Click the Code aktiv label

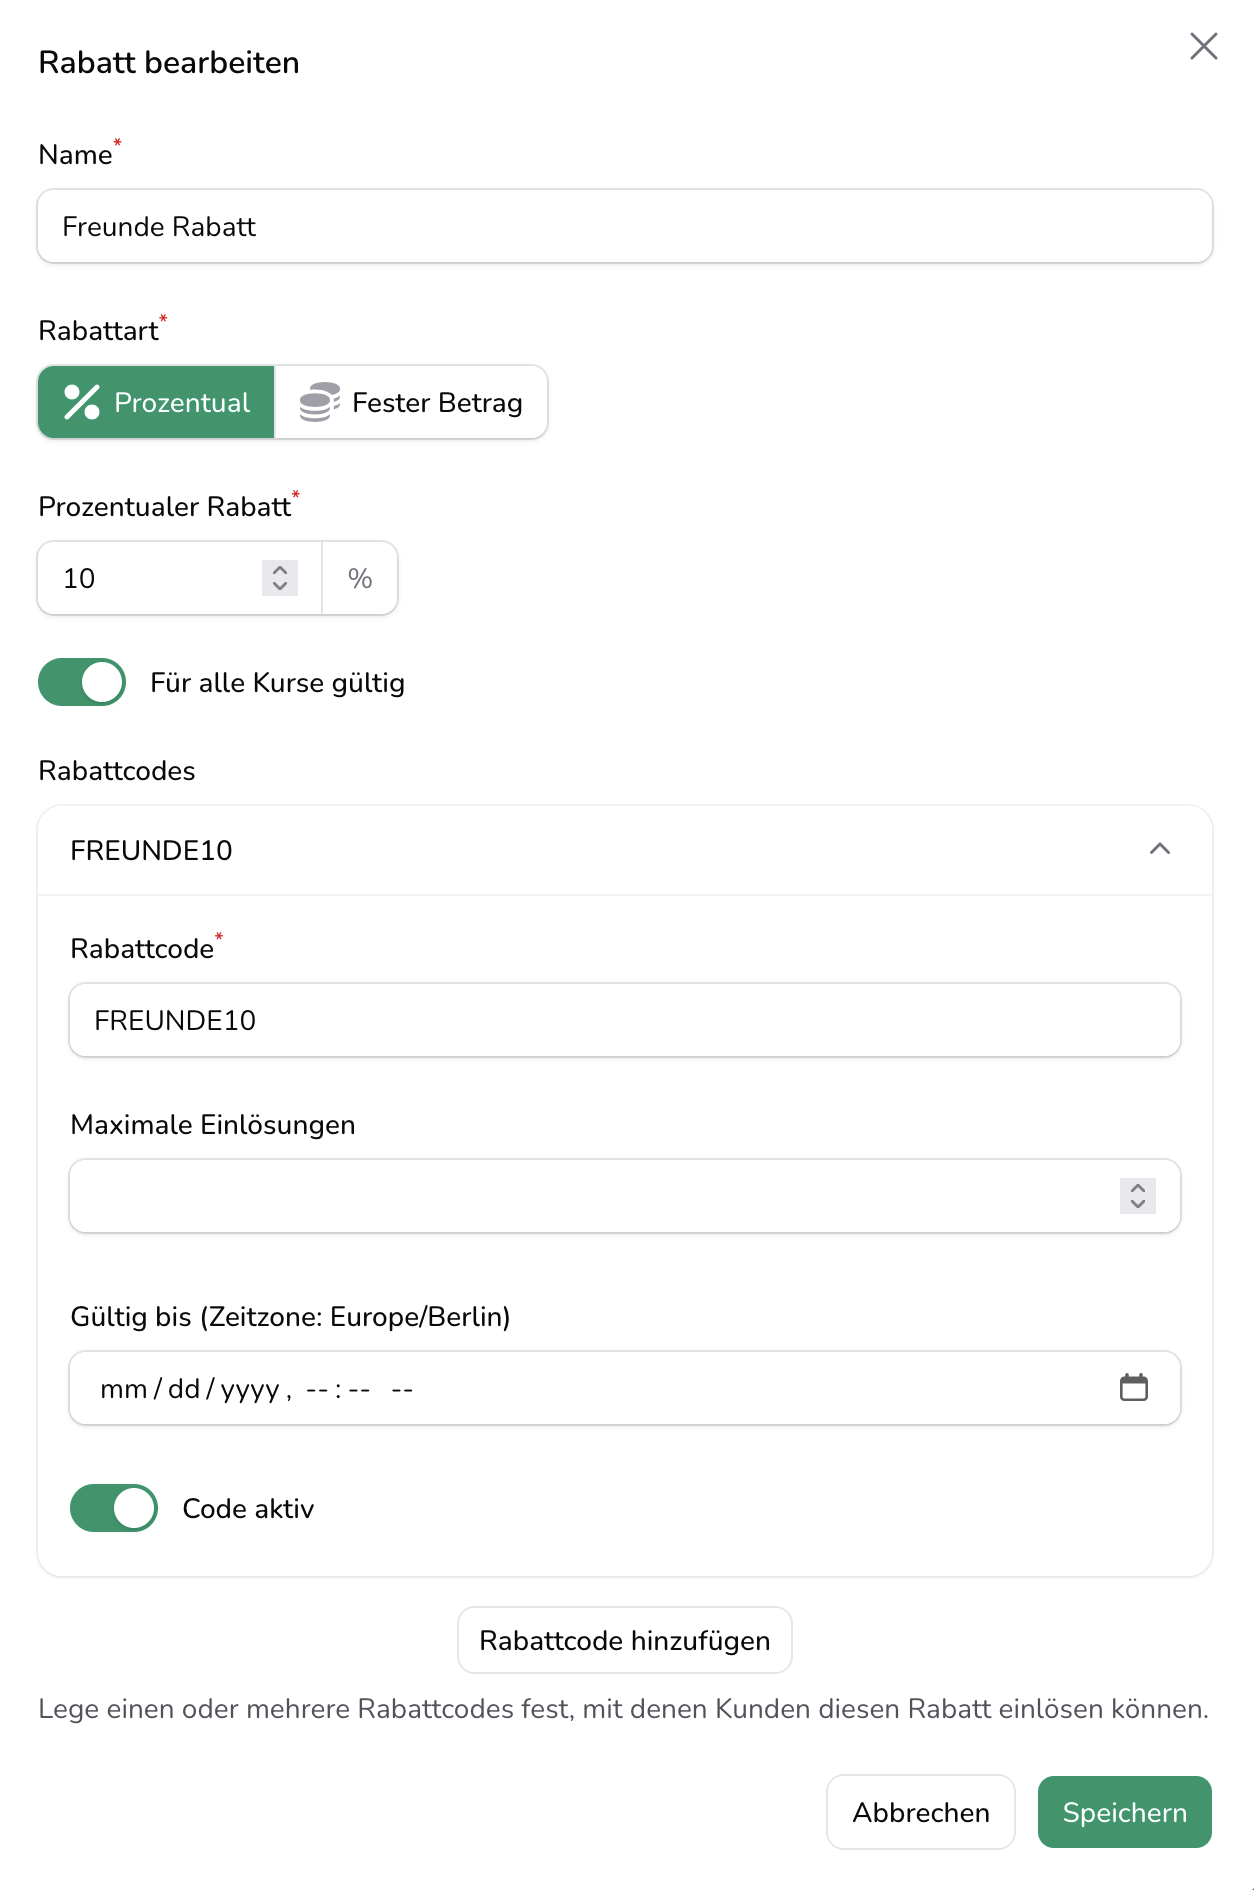[x=248, y=1509]
